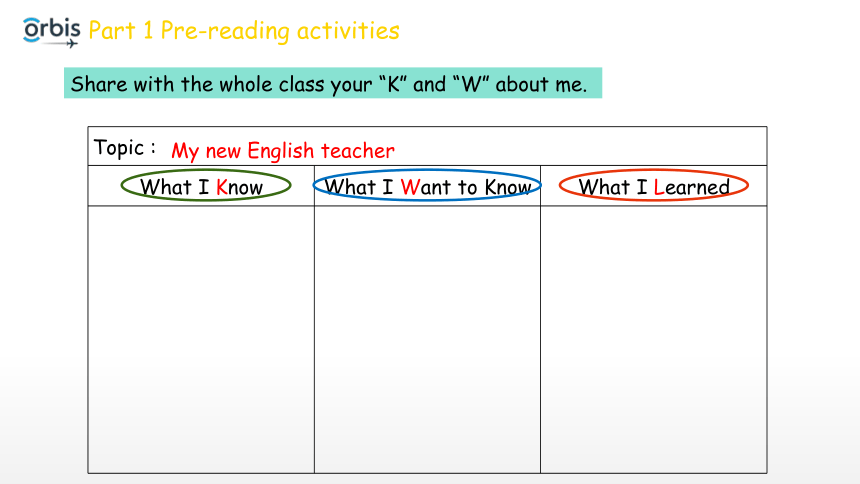Click the 'What I Want to Know' header oval

[427, 185]
